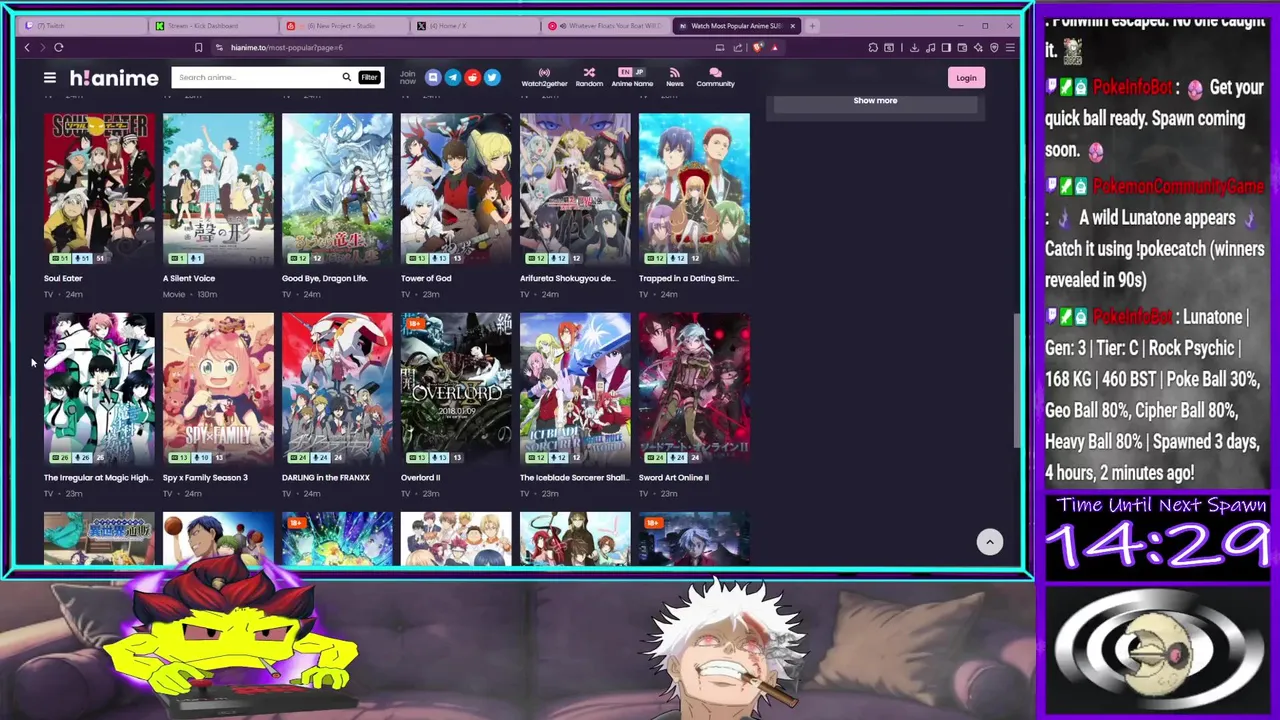Switch to the Twitch tab
The height and width of the screenshot is (720, 1280).
[80, 26]
